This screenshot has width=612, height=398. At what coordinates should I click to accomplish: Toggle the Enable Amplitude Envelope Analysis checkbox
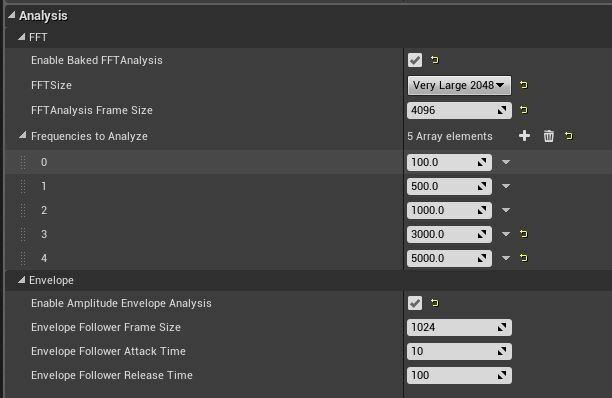click(415, 303)
